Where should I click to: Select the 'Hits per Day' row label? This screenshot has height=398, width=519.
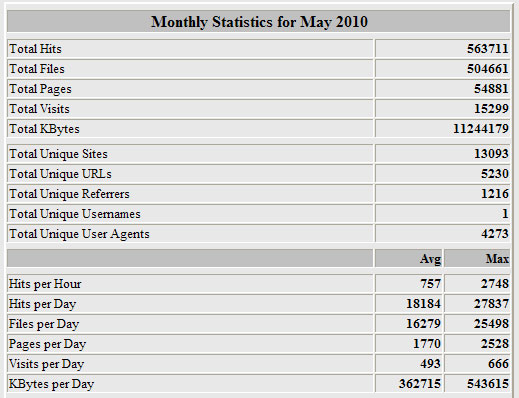click(x=42, y=304)
